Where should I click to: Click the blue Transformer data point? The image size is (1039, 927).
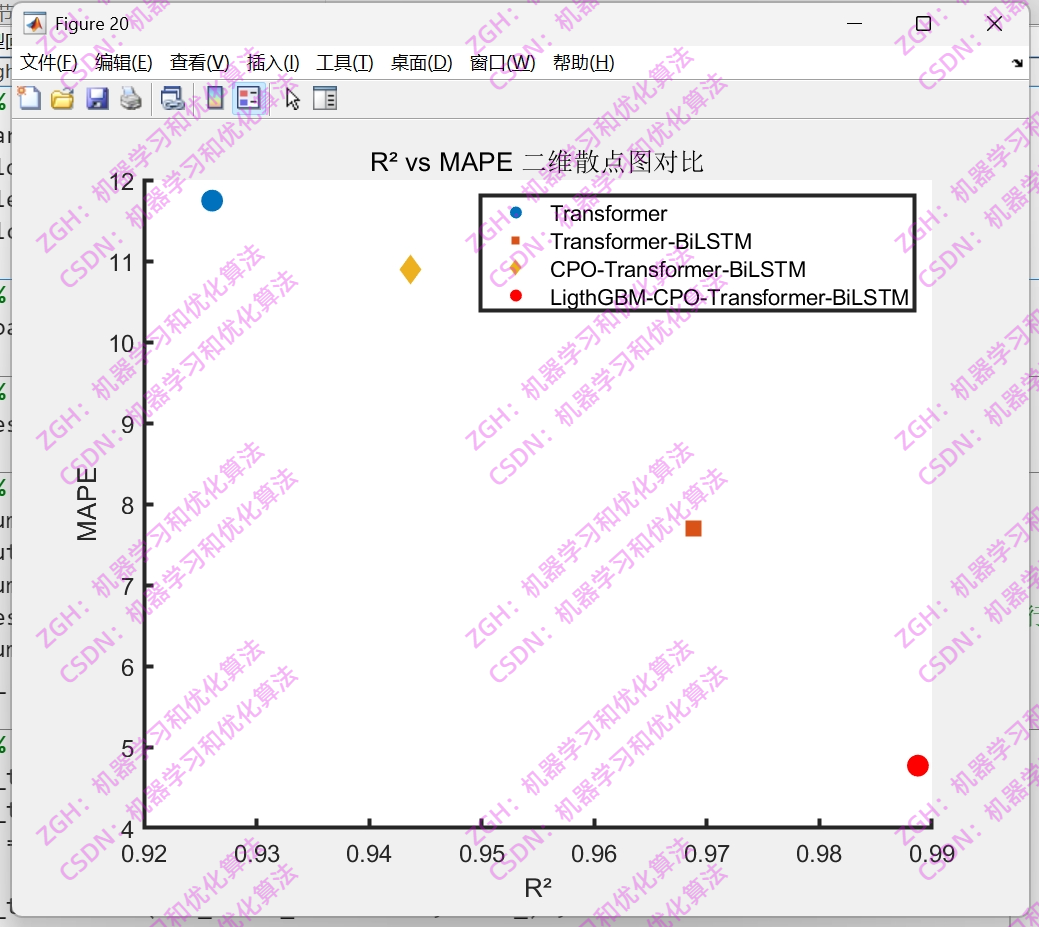[211, 200]
